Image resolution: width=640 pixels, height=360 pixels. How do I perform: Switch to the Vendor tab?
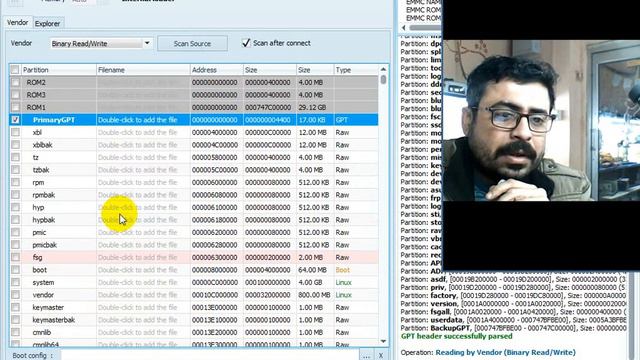pos(18,23)
